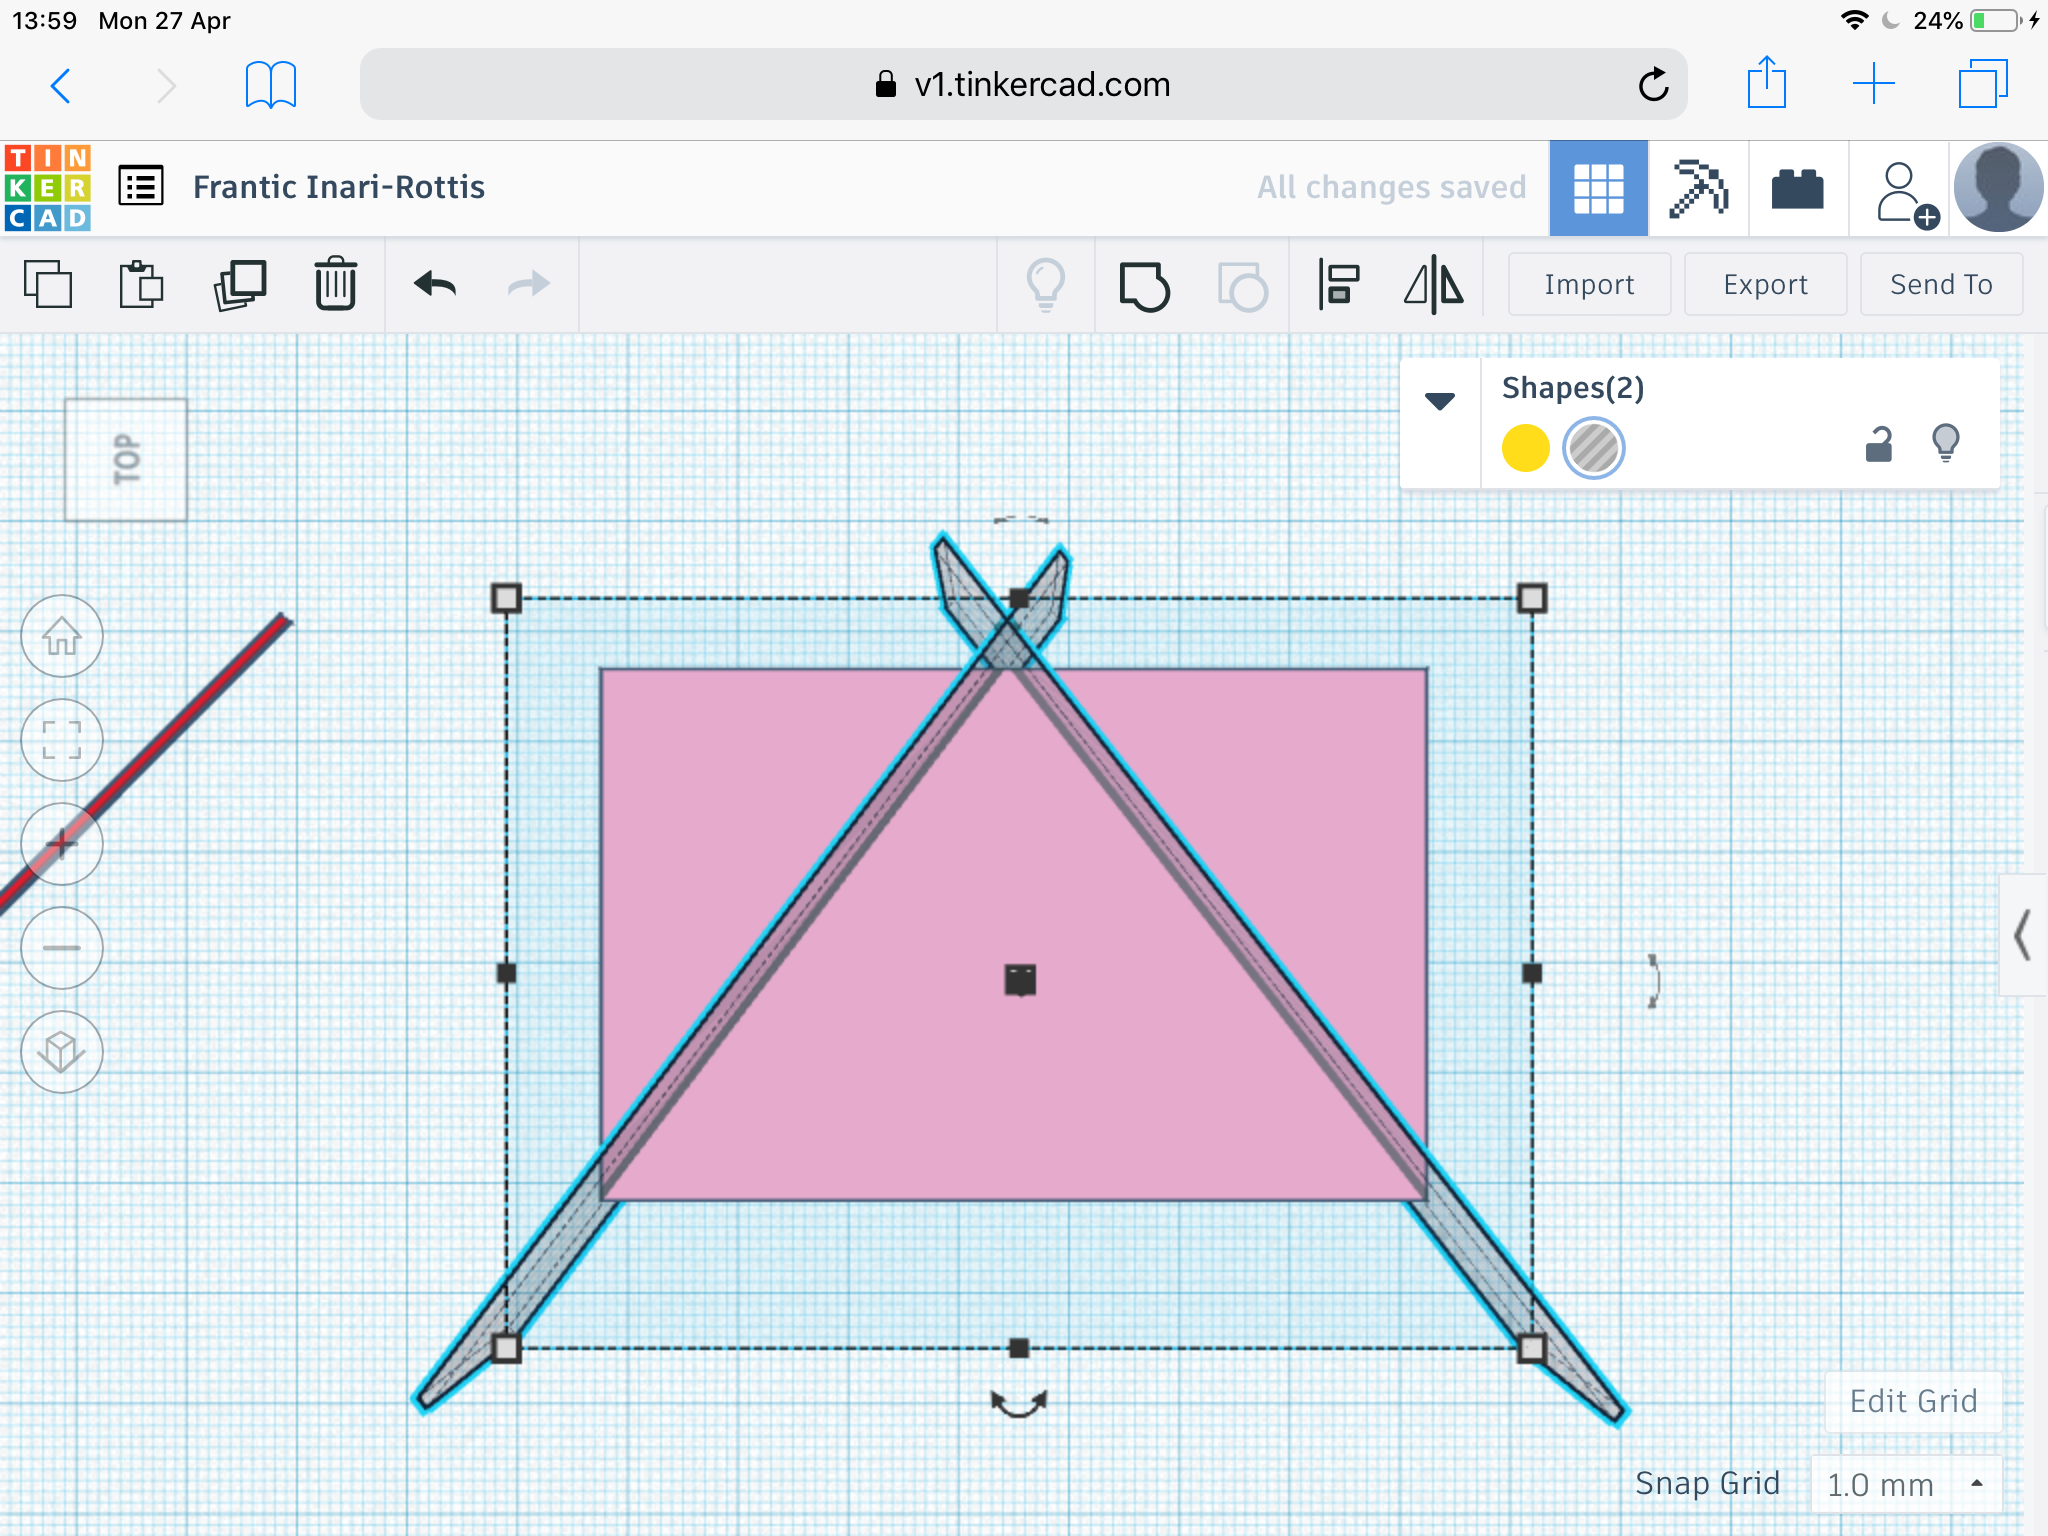This screenshot has width=2048, height=1536.
Task: Fit all shapes in view
Action: pos(62,740)
